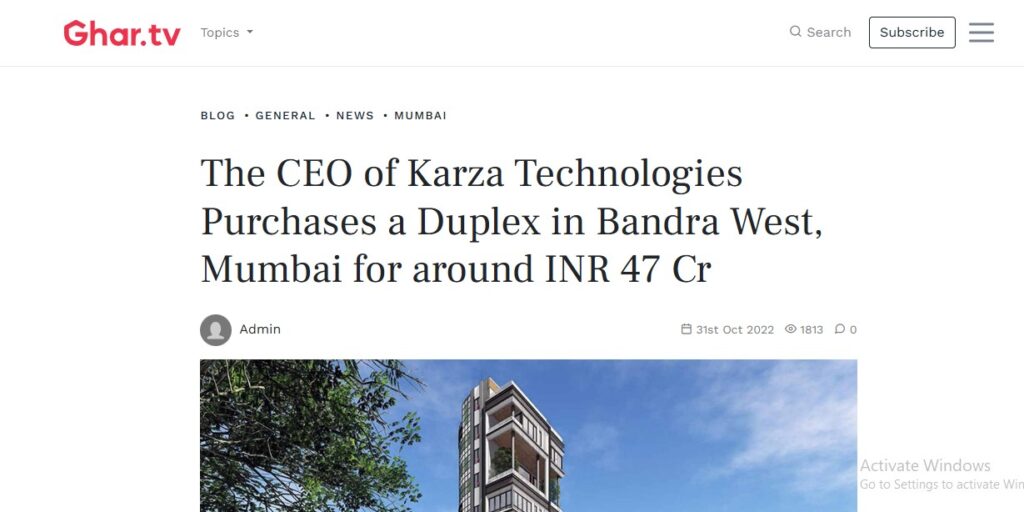The image size is (1024, 512).
Task: Click the search magnifier icon
Action: tap(795, 31)
